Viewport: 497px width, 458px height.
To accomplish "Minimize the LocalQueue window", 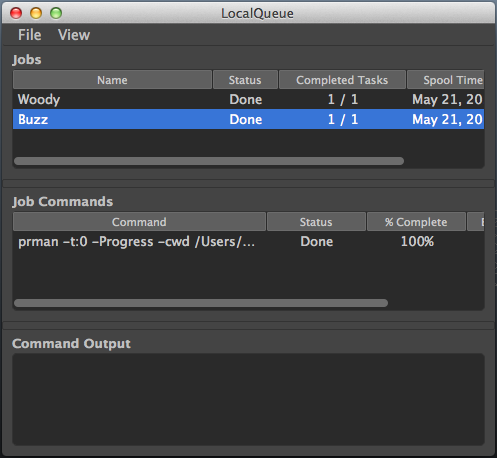I will coord(36,13).
